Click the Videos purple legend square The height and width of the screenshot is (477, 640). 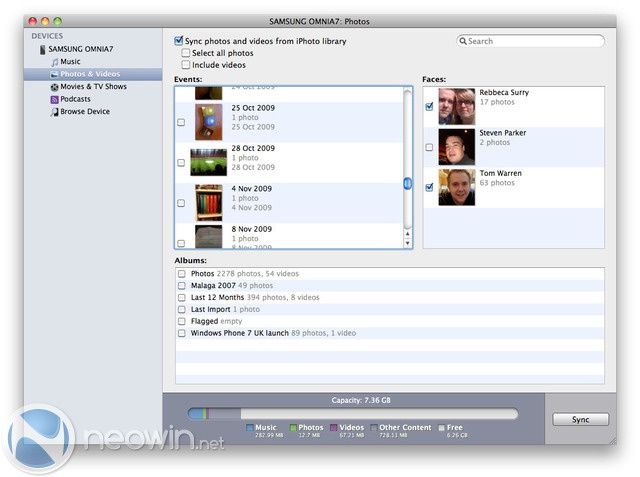[333, 428]
